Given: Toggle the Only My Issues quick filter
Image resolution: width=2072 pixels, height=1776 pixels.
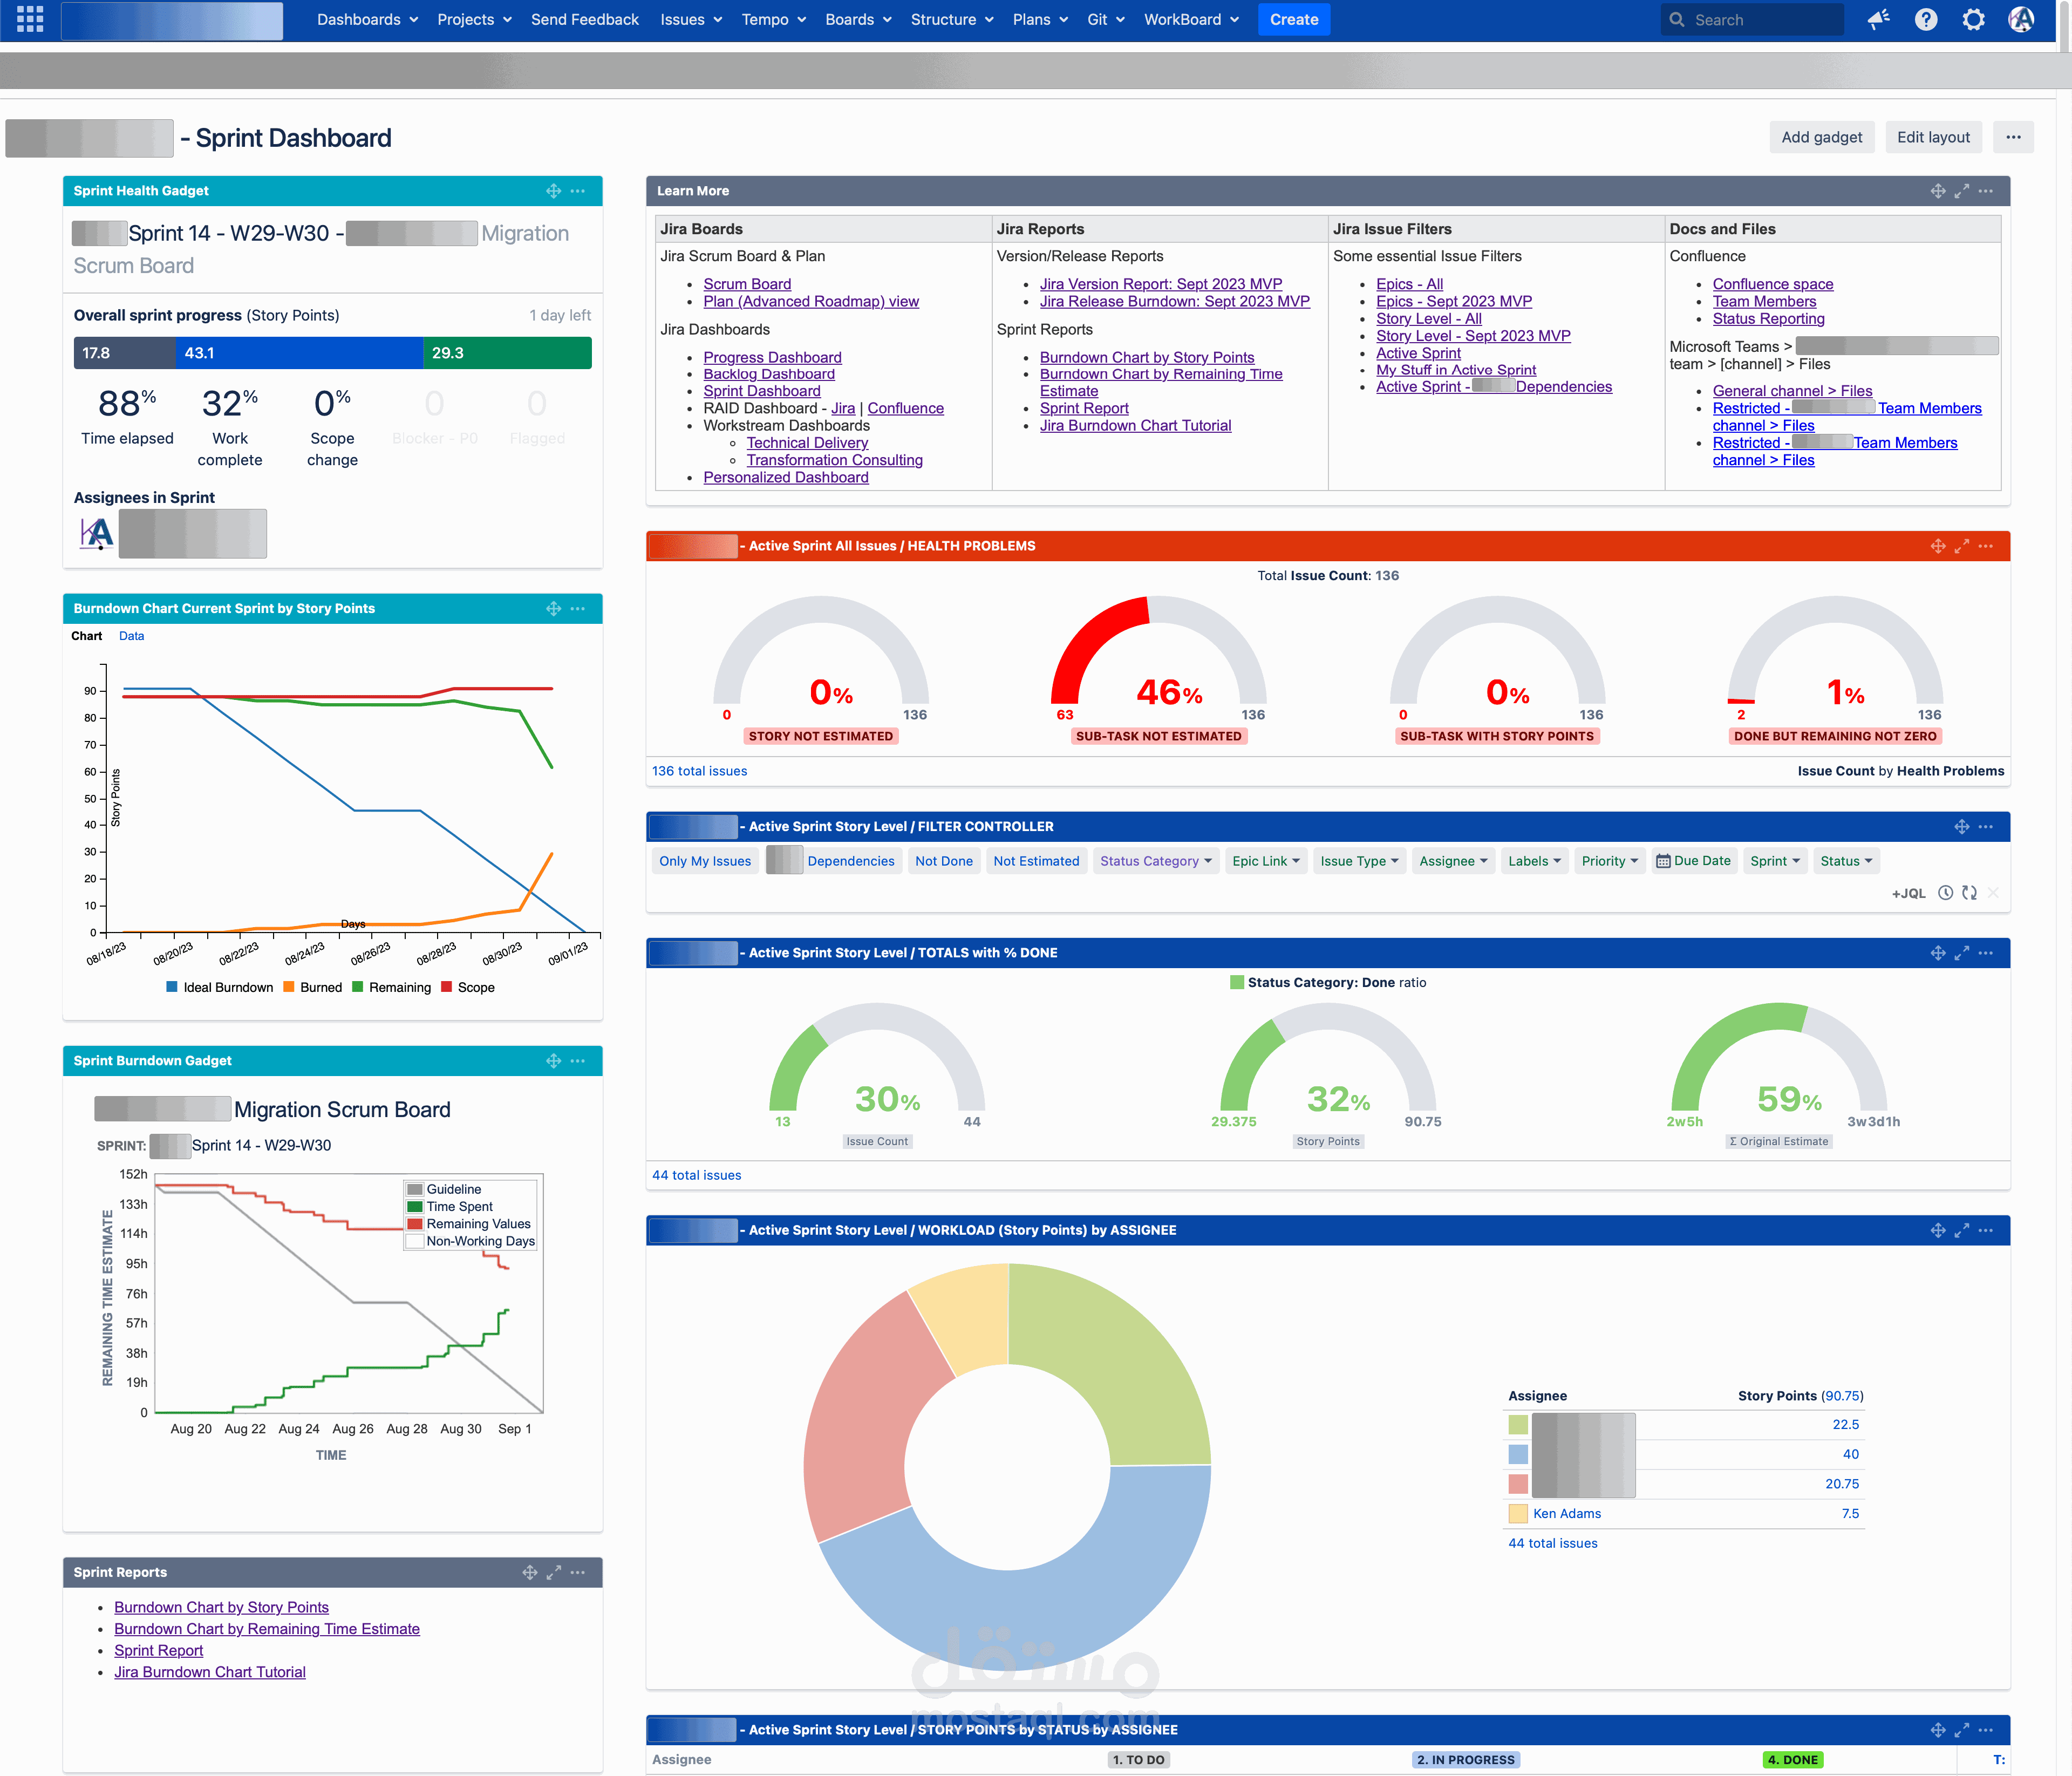Looking at the screenshot, I should 705,861.
